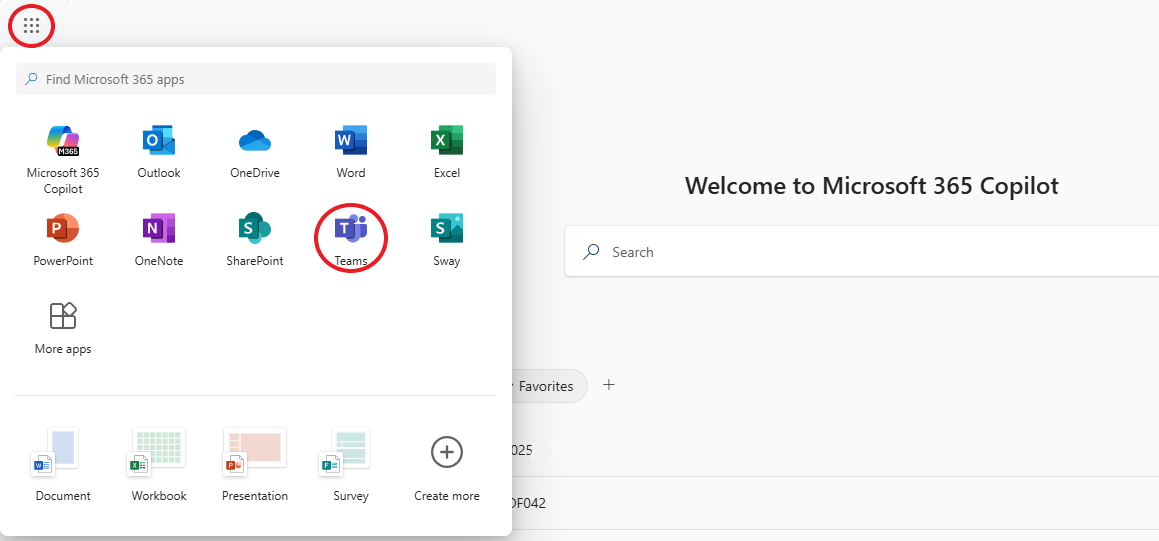Click the Welcome to Microsoft 365 Copilot heading

pyautogui.click(x=871, y=186)
